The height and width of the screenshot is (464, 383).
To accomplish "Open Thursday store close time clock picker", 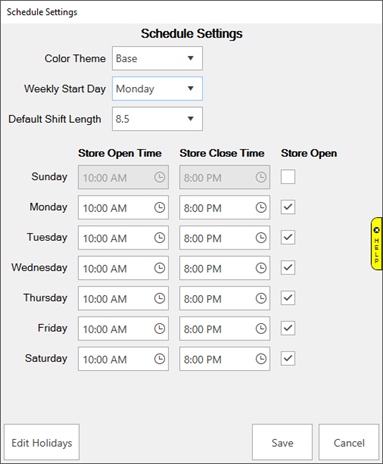I will [x=261, y=298].
